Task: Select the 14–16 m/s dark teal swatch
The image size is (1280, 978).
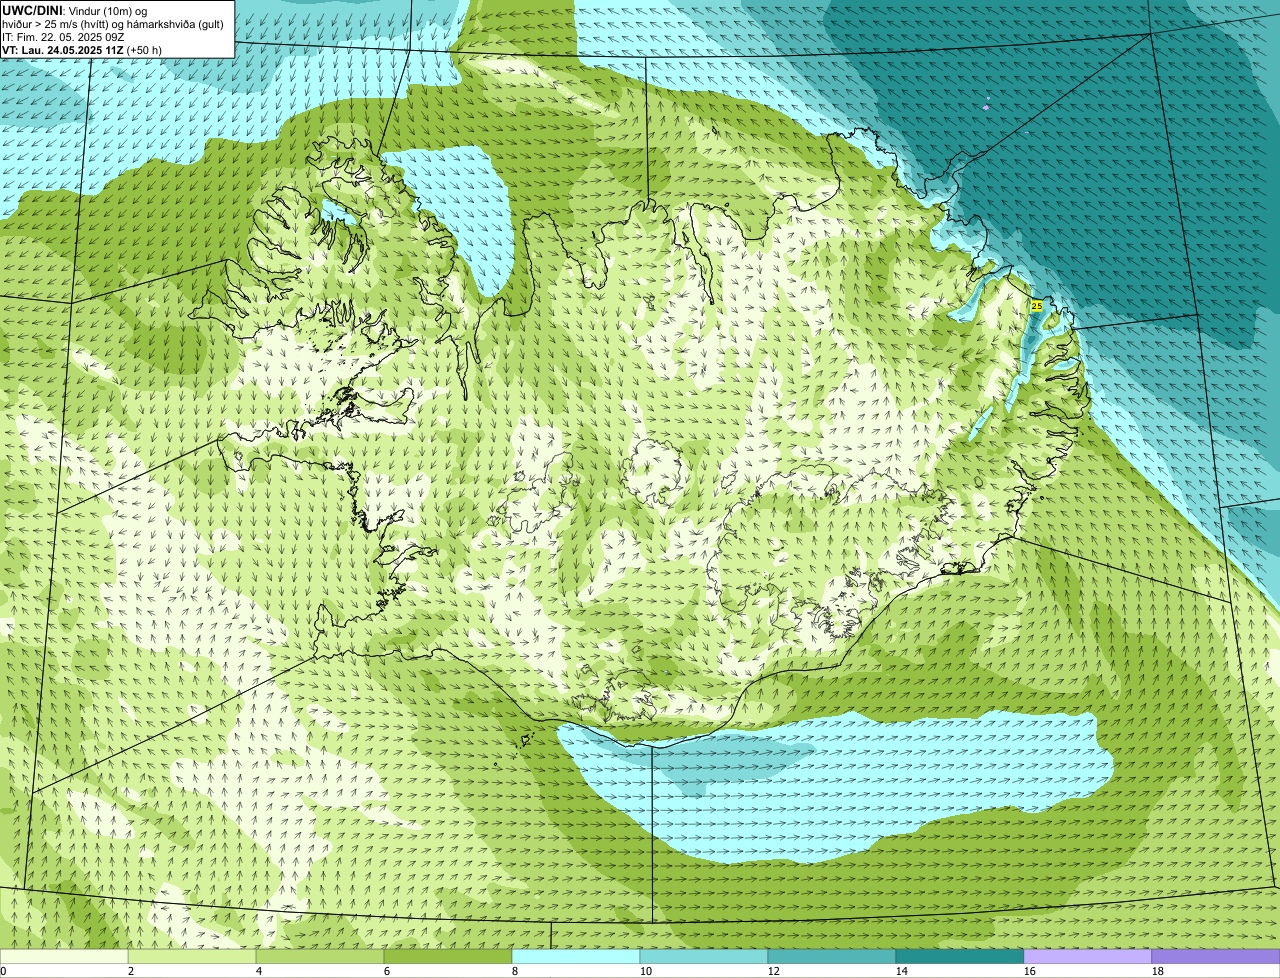Action: click(960, 956)
